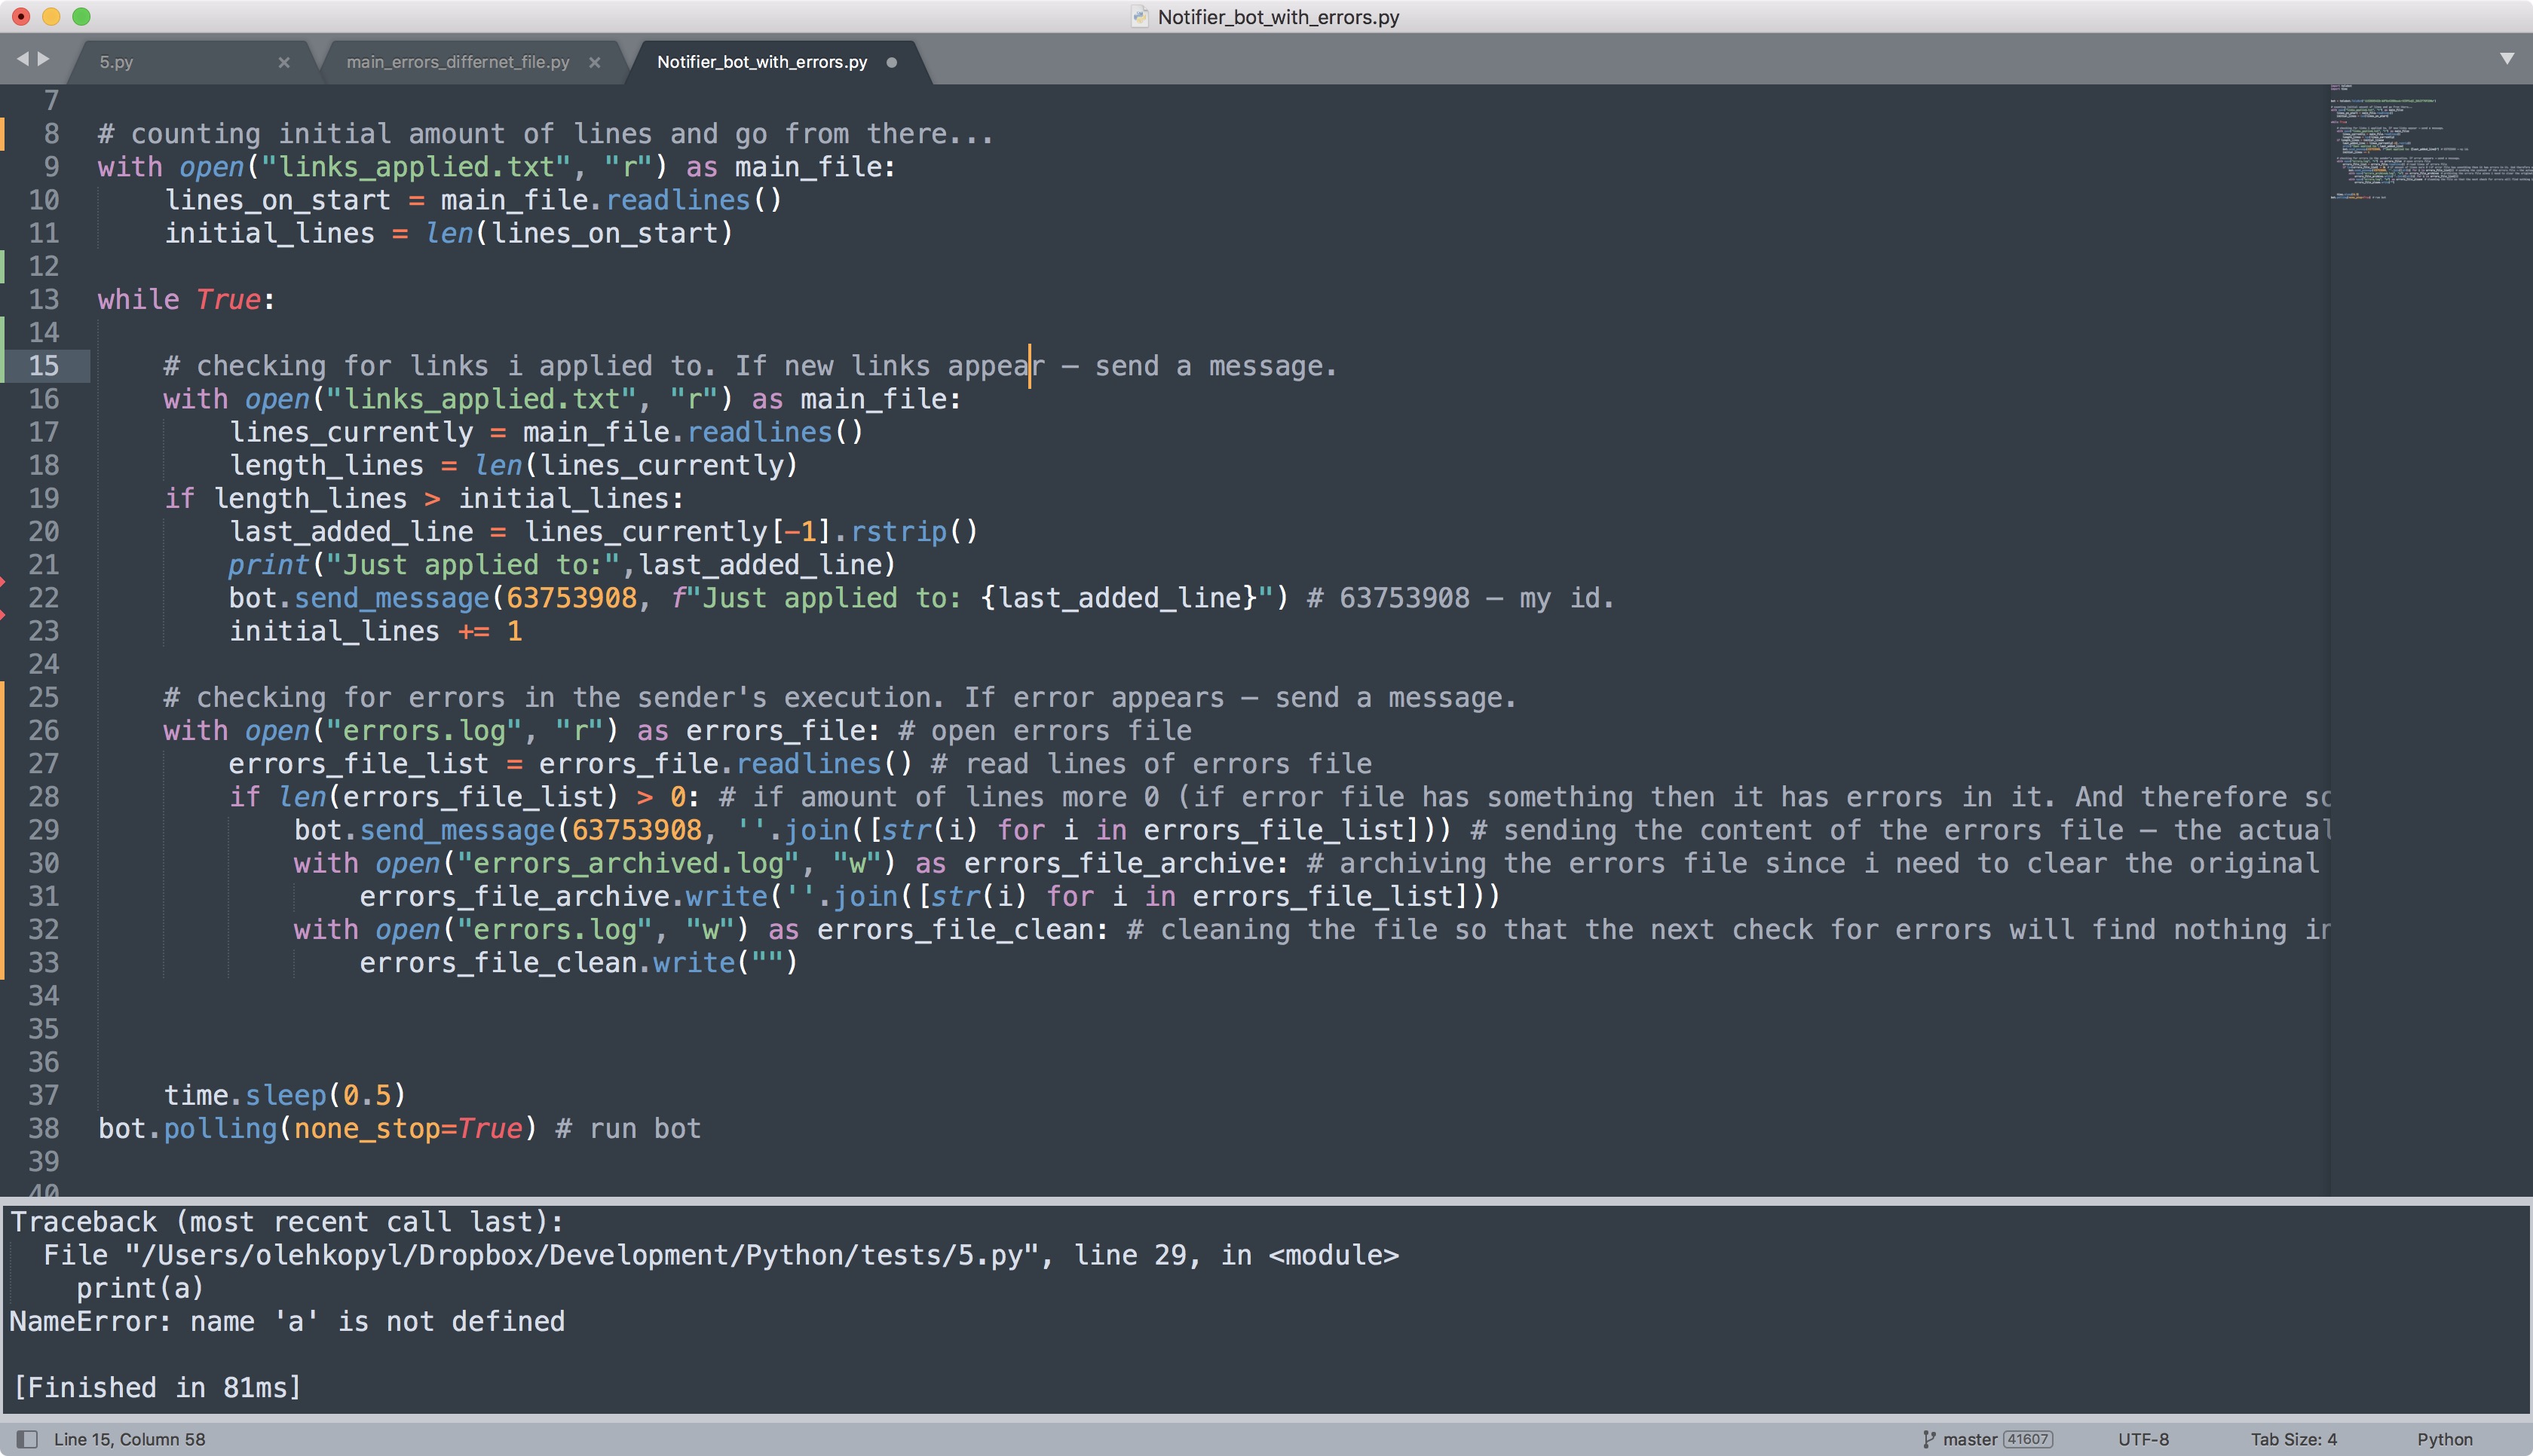Screen dimensions: 2533x1456
Task: Click the file icon in title bar
Action: click(x=1139, y=16)
